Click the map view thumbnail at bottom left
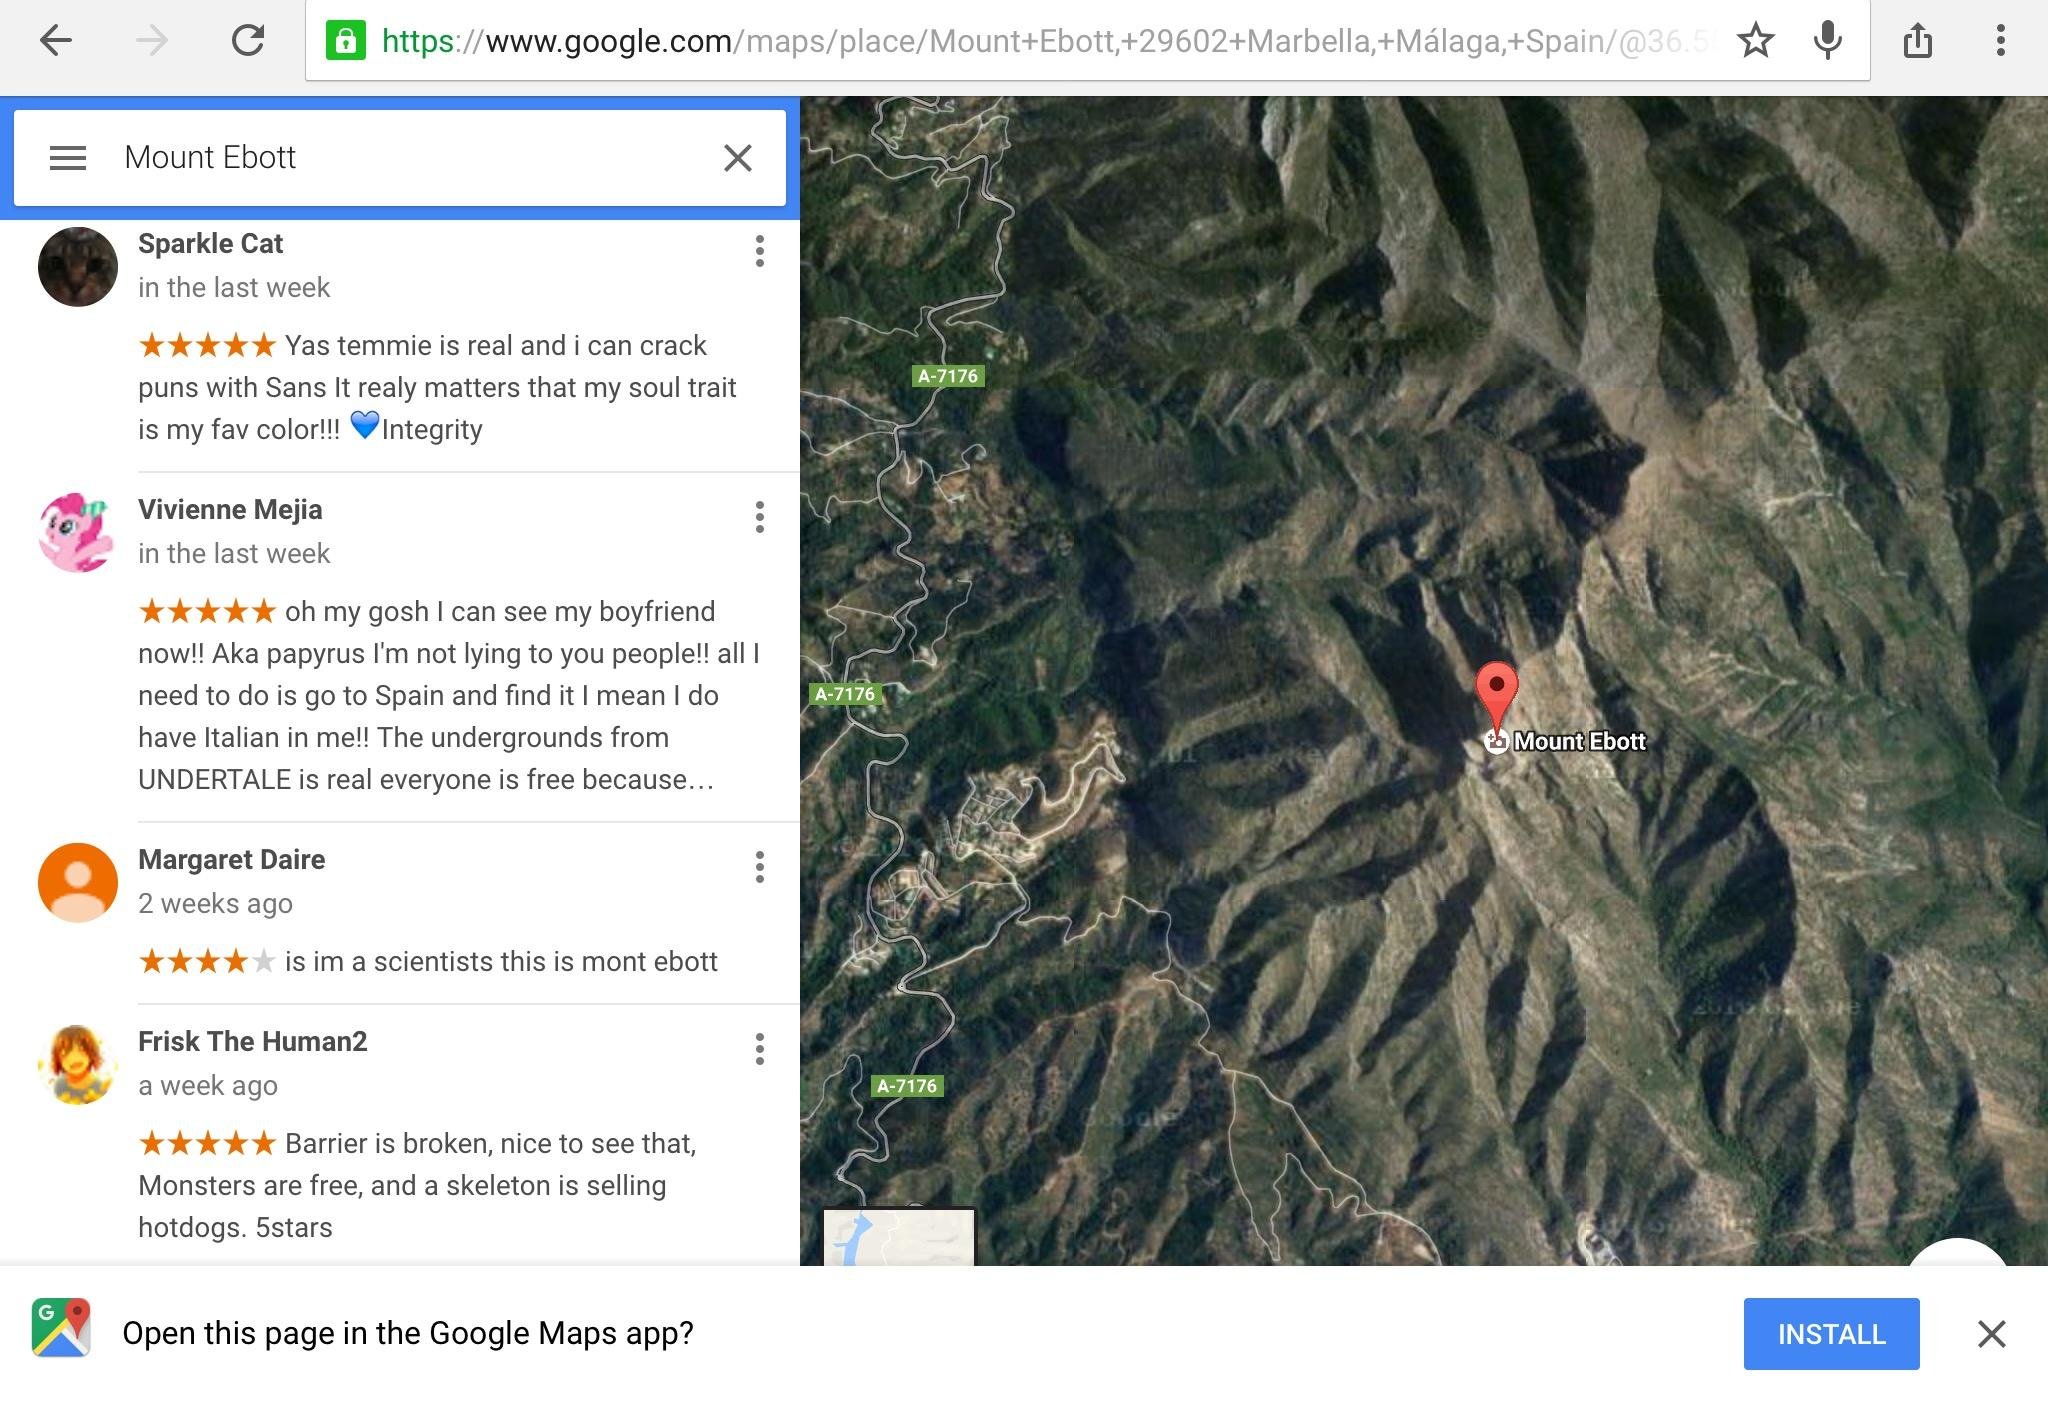 (x=898, y=1237)
